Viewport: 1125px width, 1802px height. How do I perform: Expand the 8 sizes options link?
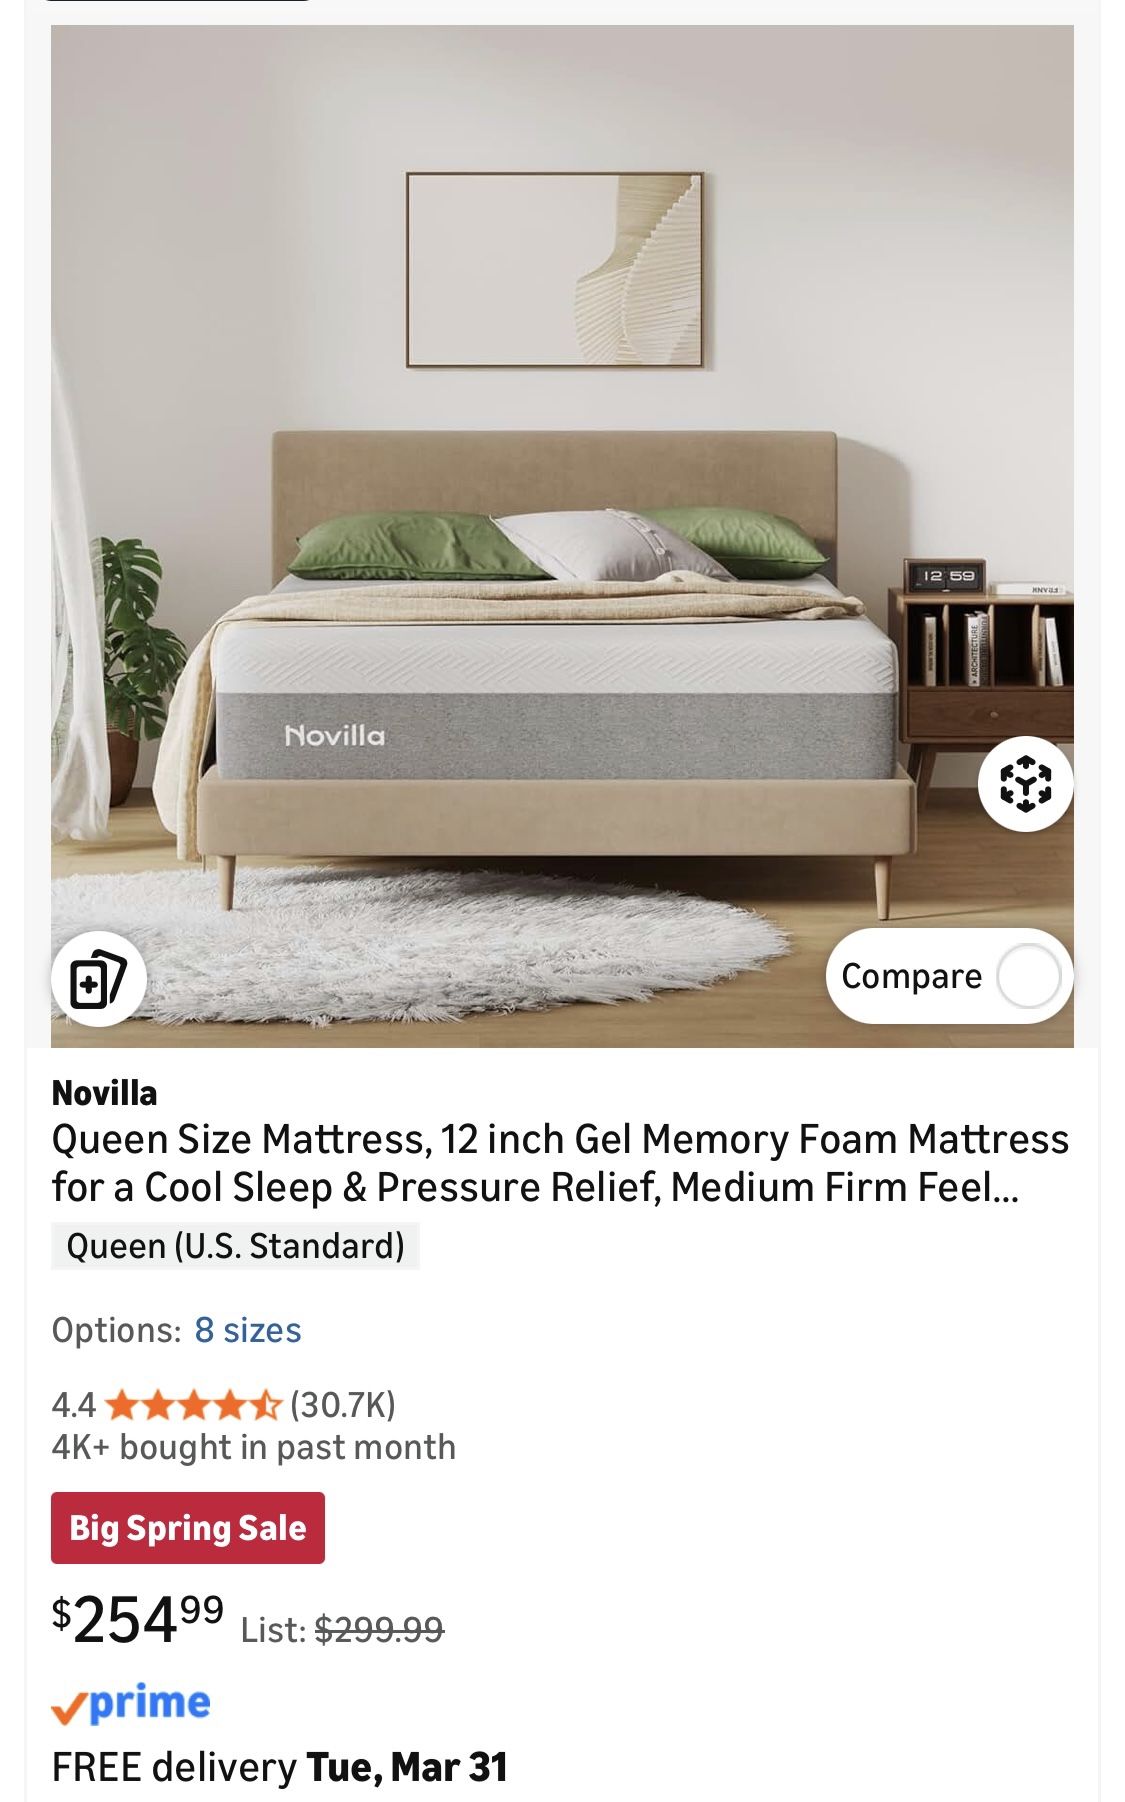(247, 1330)
